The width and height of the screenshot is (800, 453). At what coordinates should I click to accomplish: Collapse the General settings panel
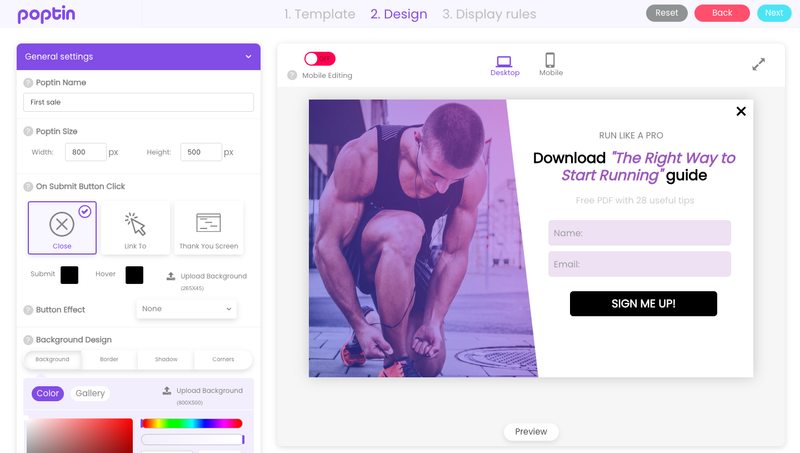[x=248, y=57]
